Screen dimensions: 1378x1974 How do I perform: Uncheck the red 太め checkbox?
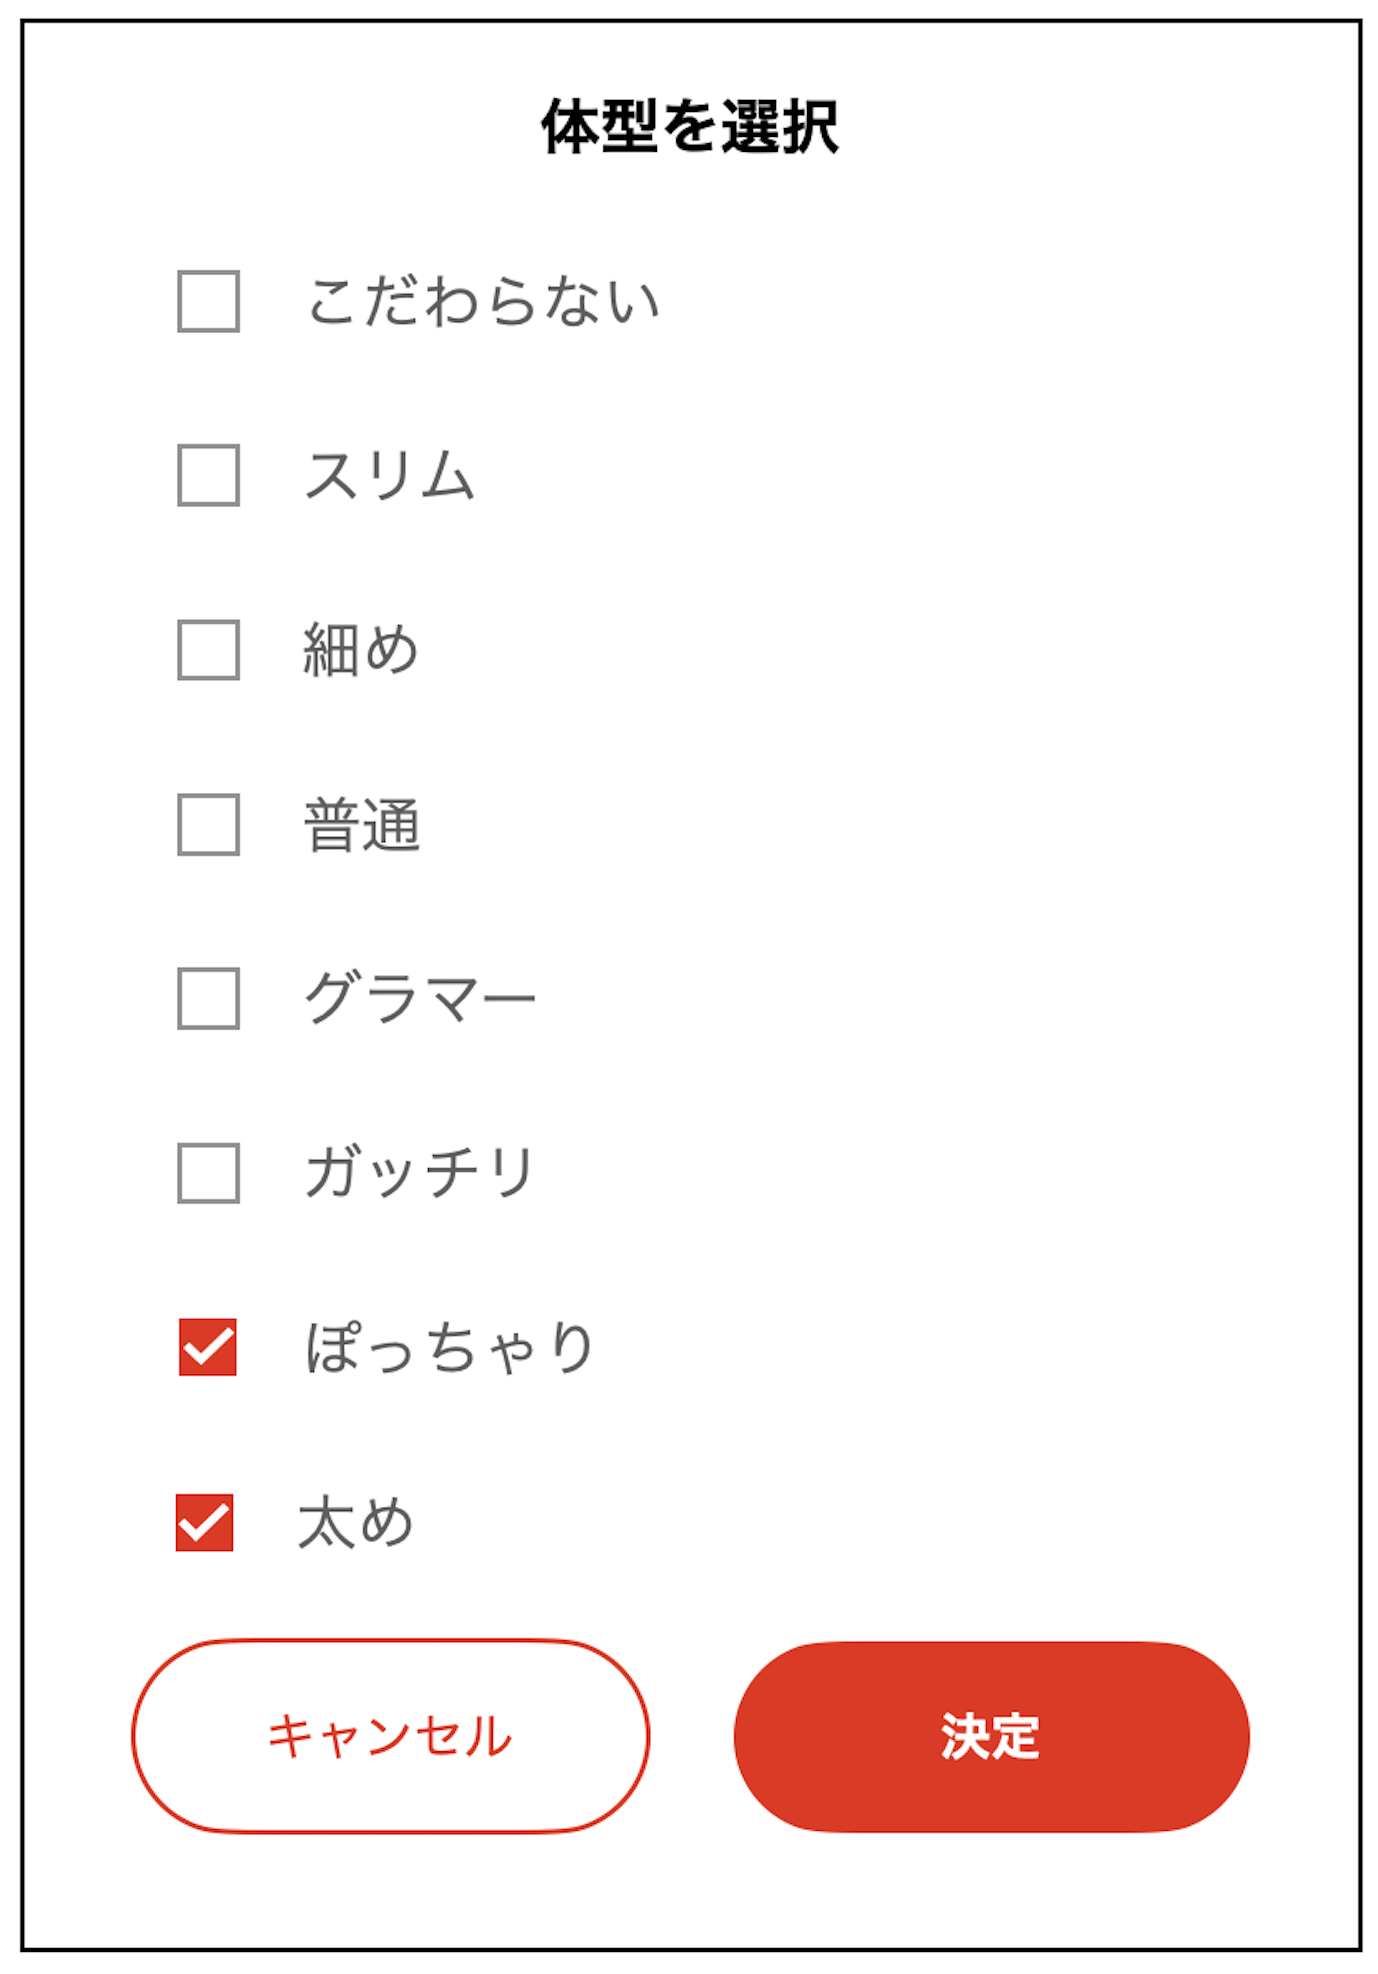click(205, 1522)
